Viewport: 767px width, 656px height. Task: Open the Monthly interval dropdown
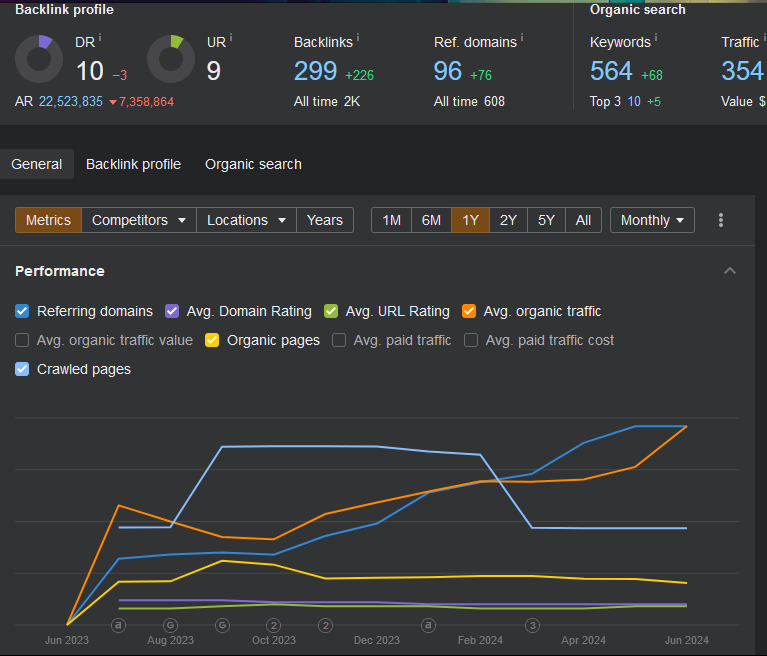(x=652, y=220)
